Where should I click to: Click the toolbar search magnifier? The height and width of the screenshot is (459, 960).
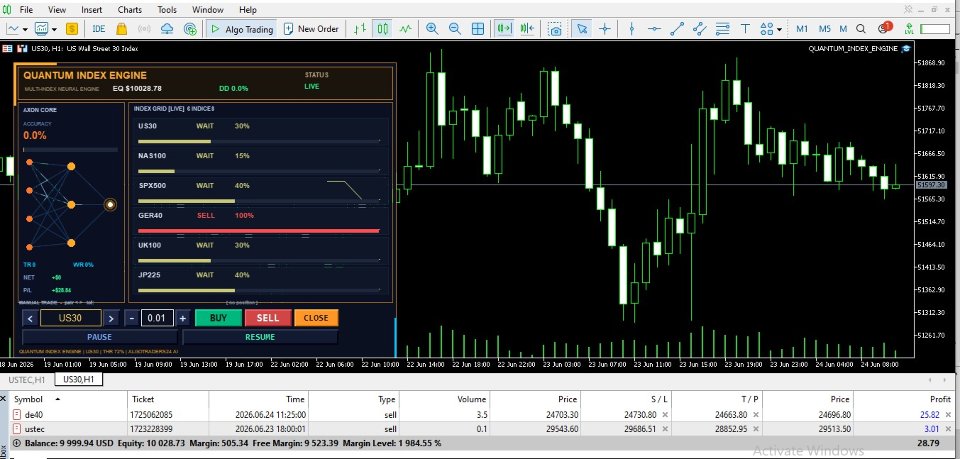click(x=861, y=28)
